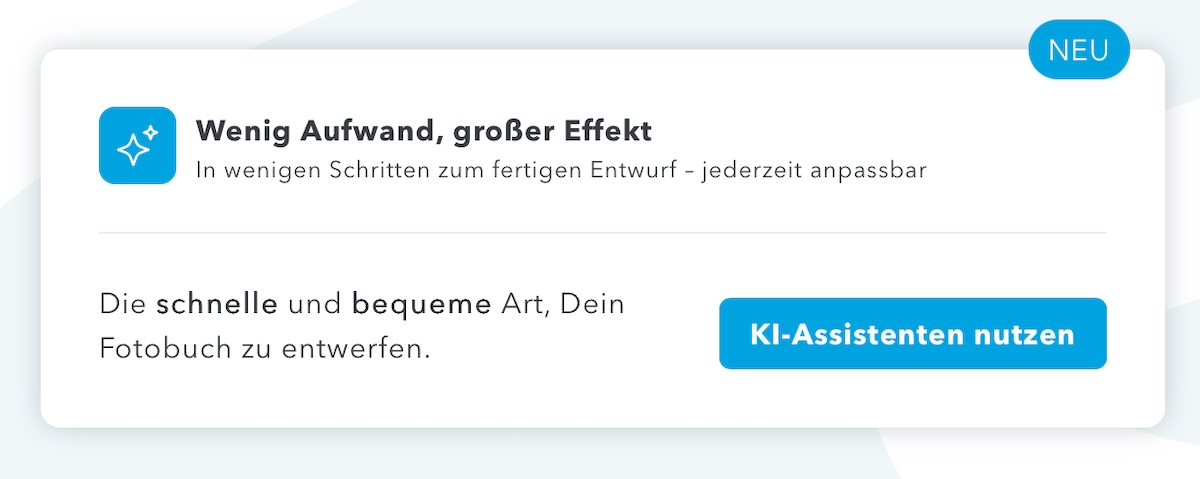The height and width of the screenshot is (479, 1200).
Task: Click the phrase jederzeit anpassbar
Action: tap(814, 171)
